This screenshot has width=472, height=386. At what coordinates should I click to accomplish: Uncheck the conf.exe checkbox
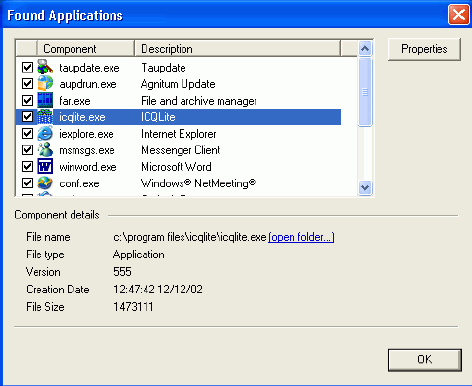coord(27,183)
